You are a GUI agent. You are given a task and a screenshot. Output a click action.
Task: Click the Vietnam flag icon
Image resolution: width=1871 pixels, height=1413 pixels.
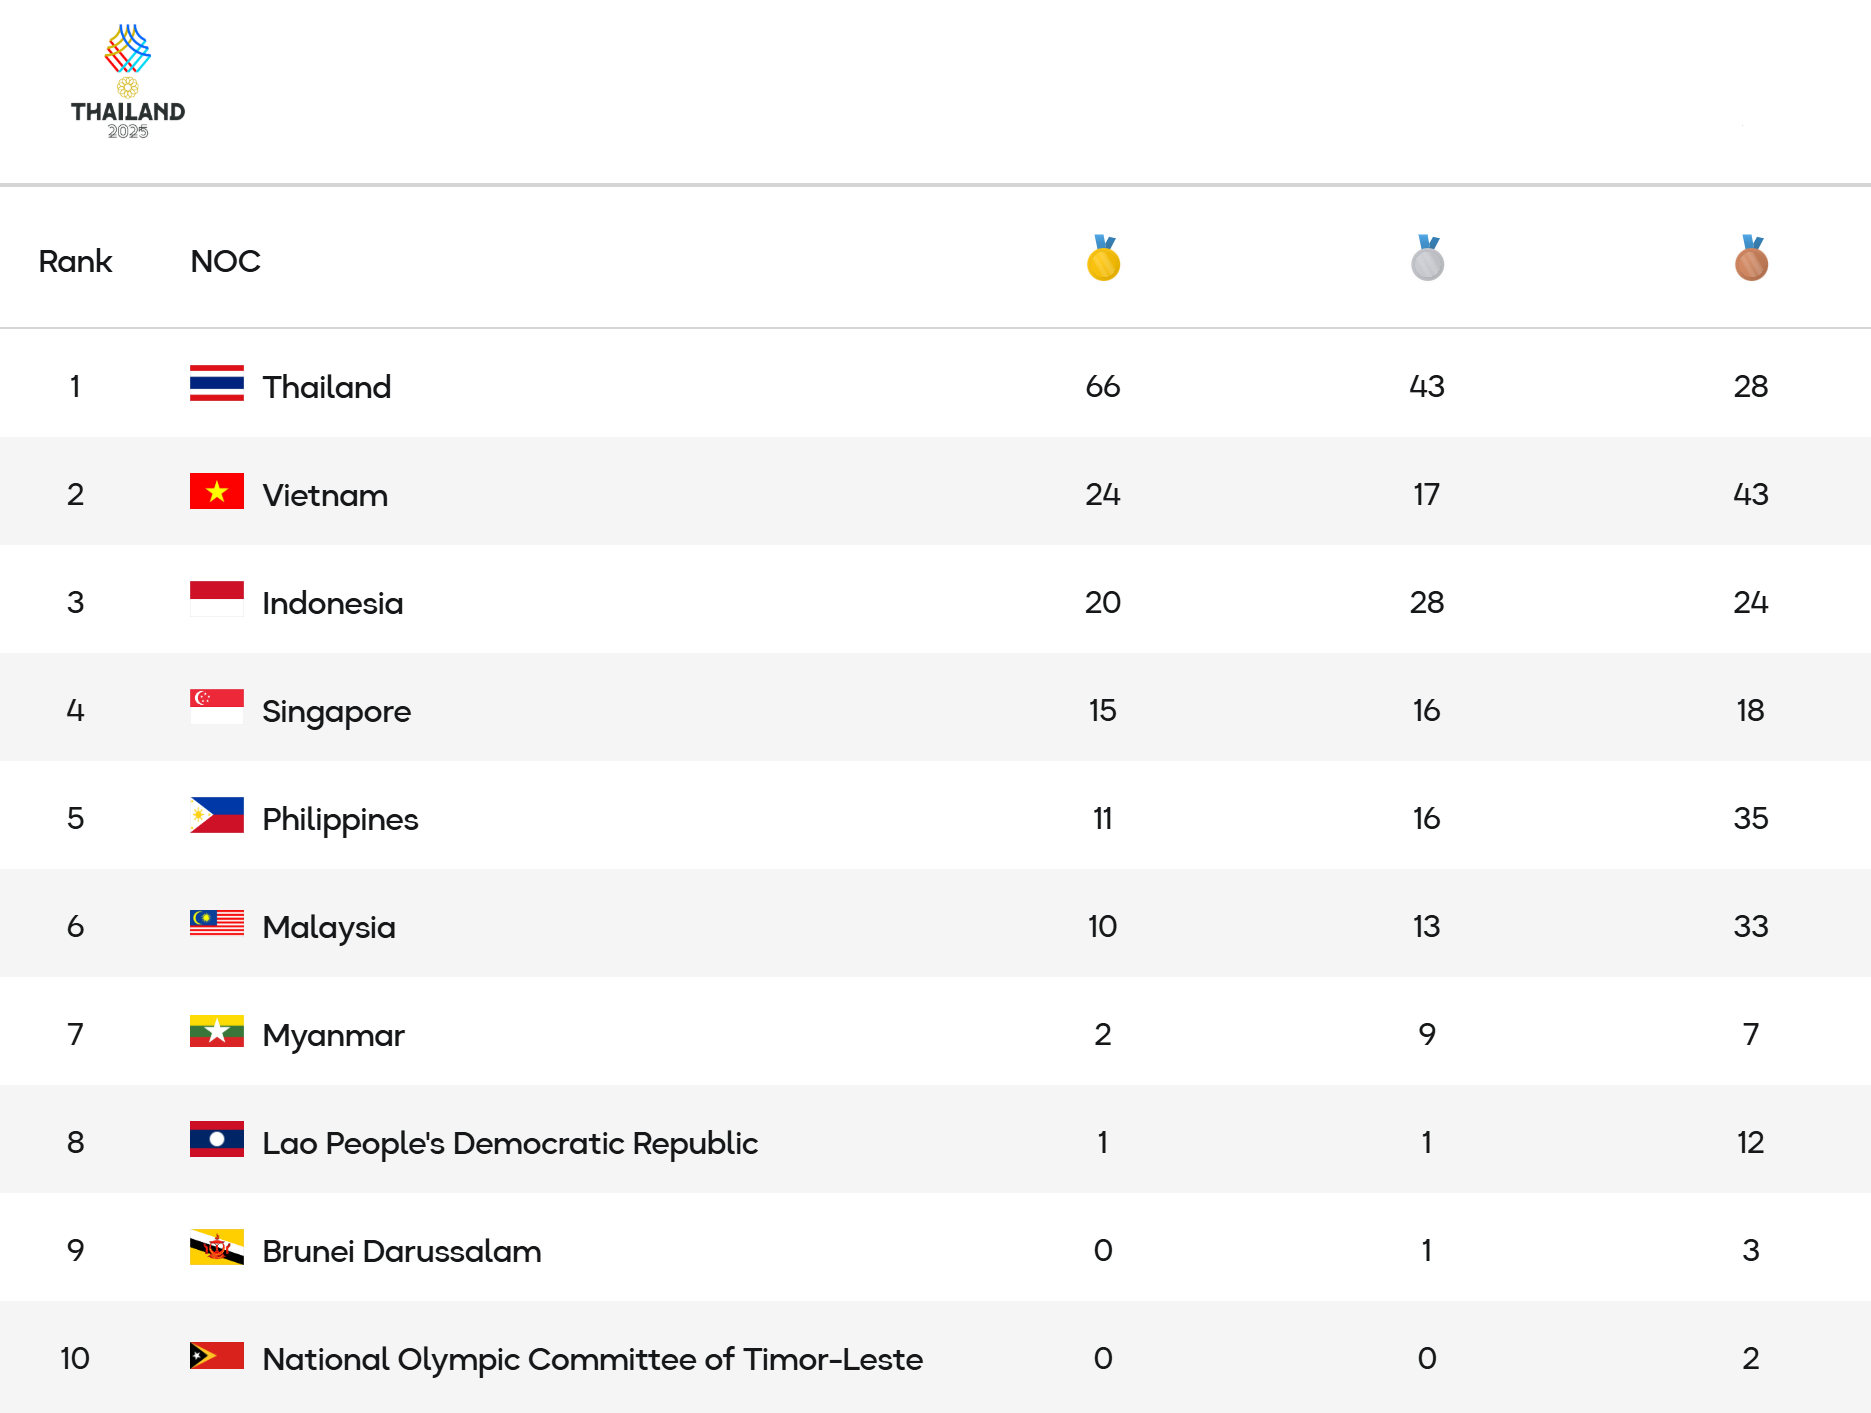pyautogui.click(x=217, y=492)
